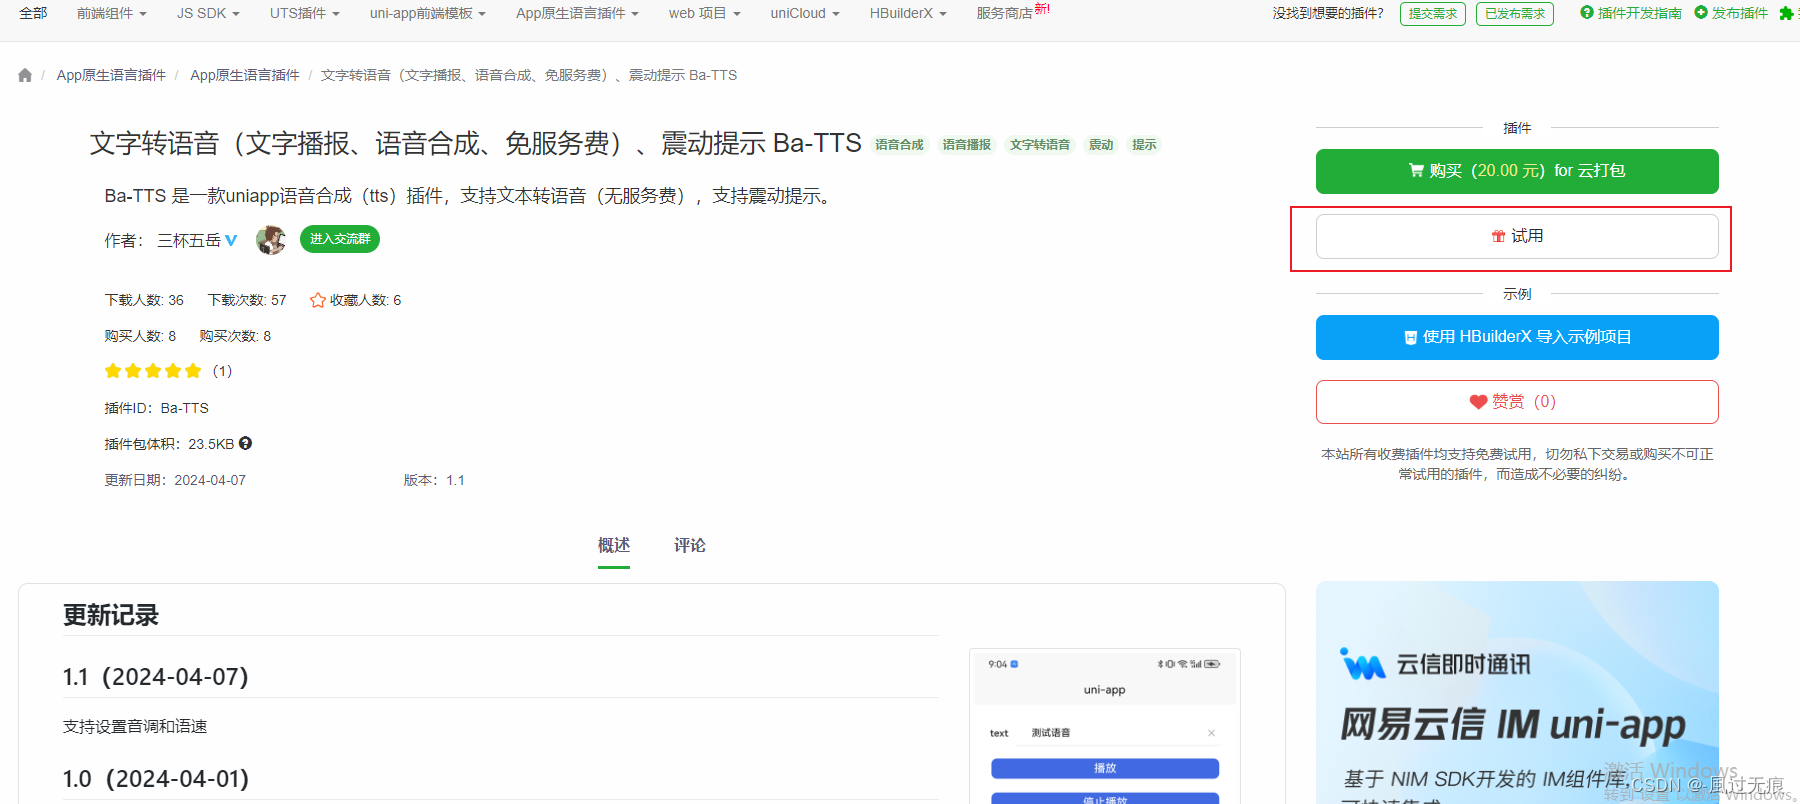Click the 1.1 (2024-04-07) changelog heading
This screenshot has height=804, width=1800.
coord(155,677)
